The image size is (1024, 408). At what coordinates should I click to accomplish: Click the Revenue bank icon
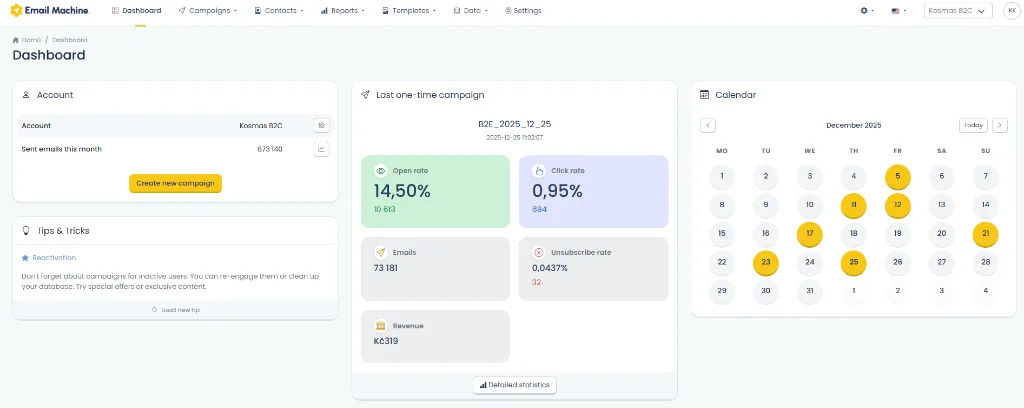coord(381,326)
